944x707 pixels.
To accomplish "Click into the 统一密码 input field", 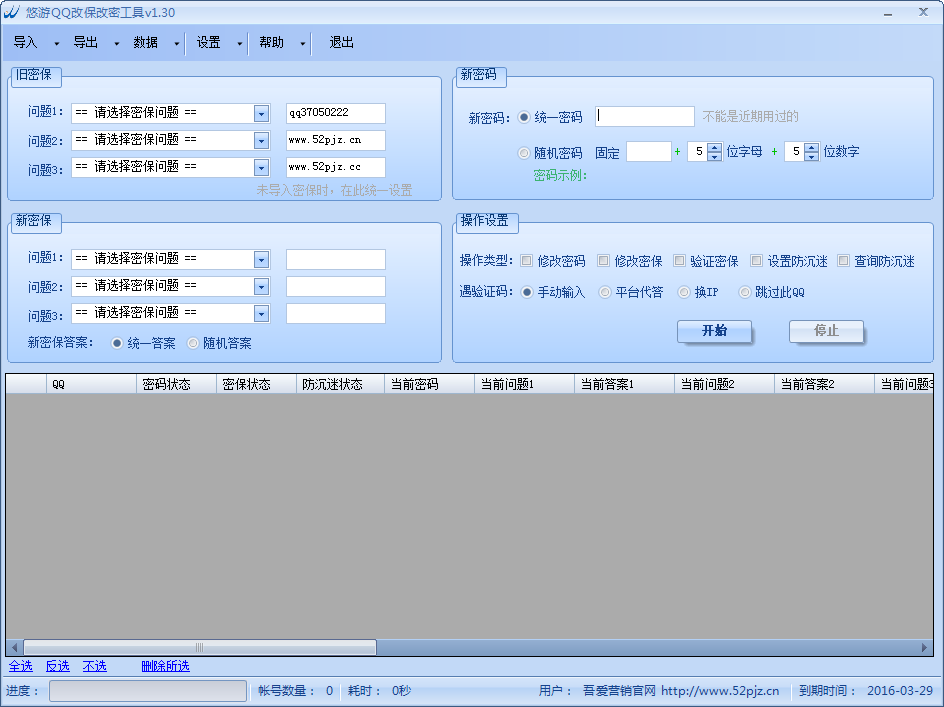I will (645, 117).
